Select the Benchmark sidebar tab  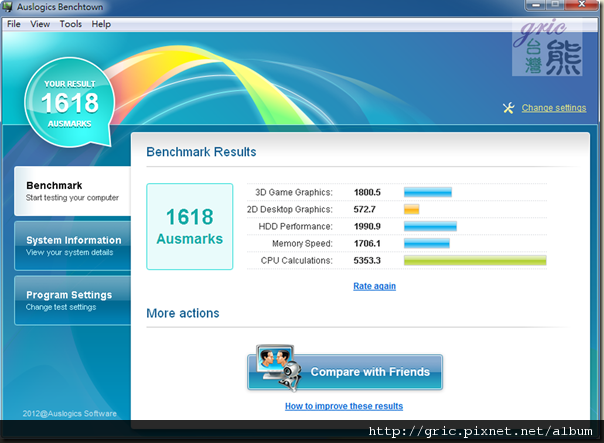[72, 191]
